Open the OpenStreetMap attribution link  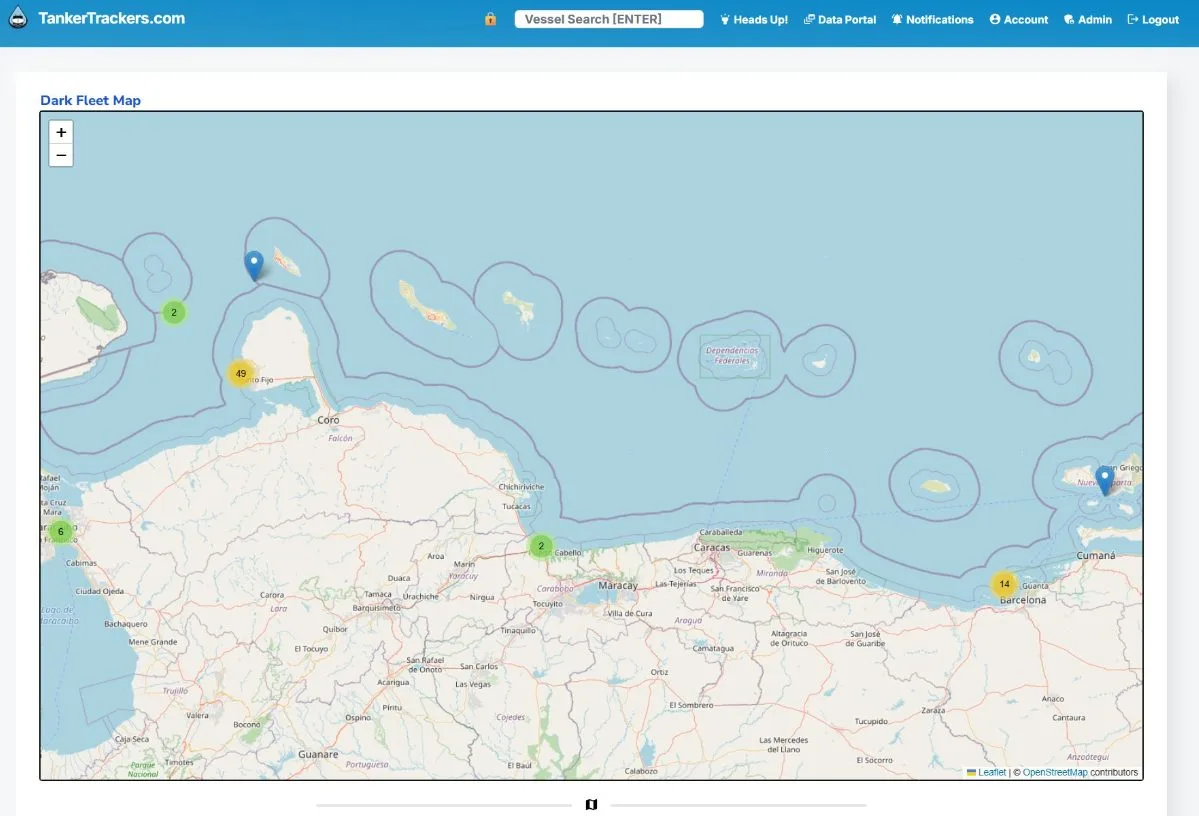click(1054, 772)
